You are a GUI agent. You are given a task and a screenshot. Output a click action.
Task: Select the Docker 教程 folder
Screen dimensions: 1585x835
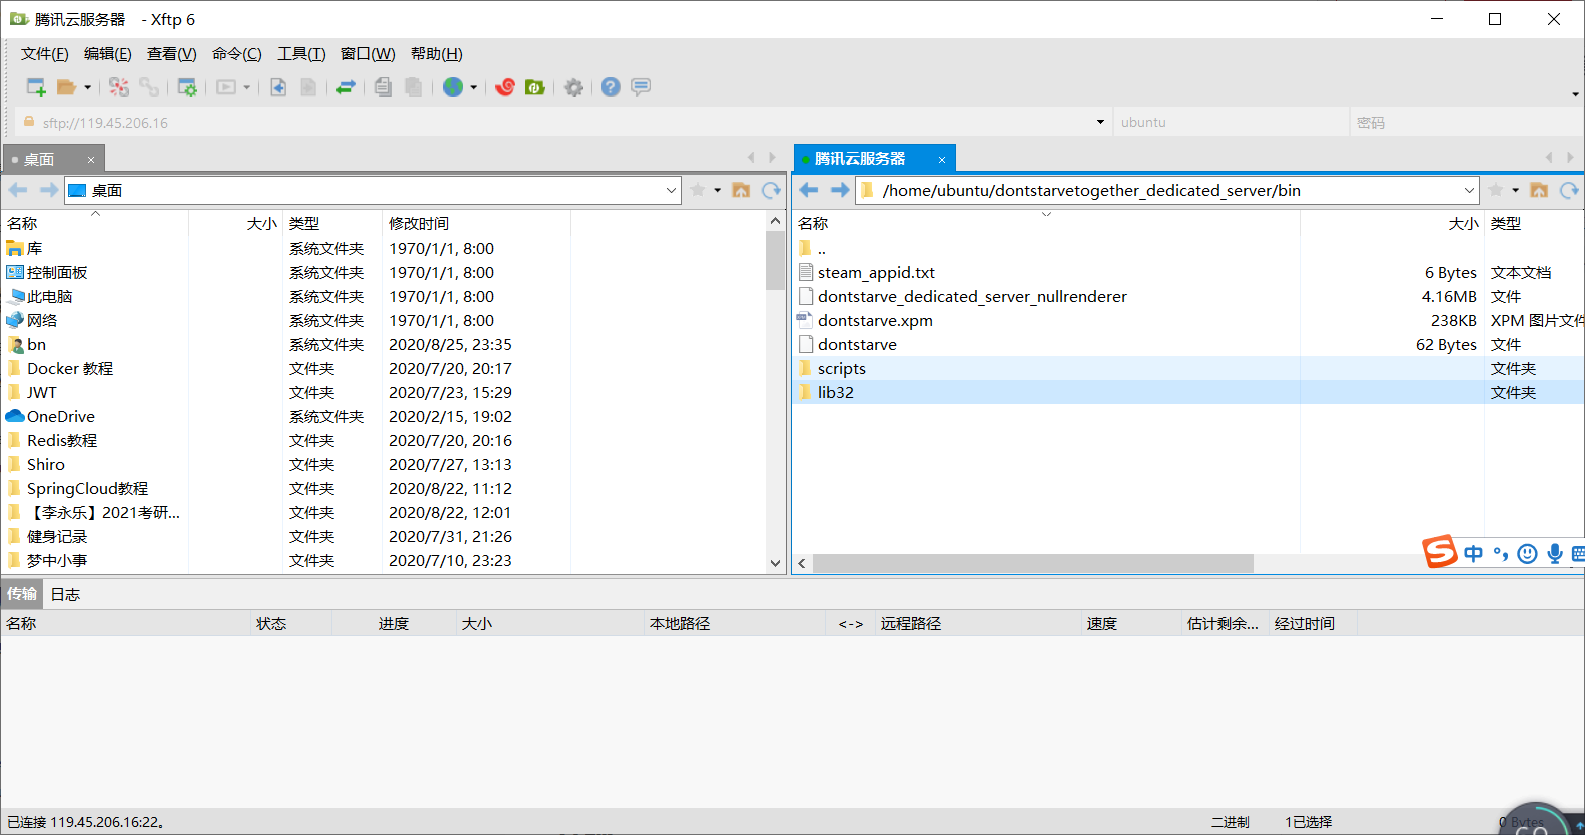point(70,368)
